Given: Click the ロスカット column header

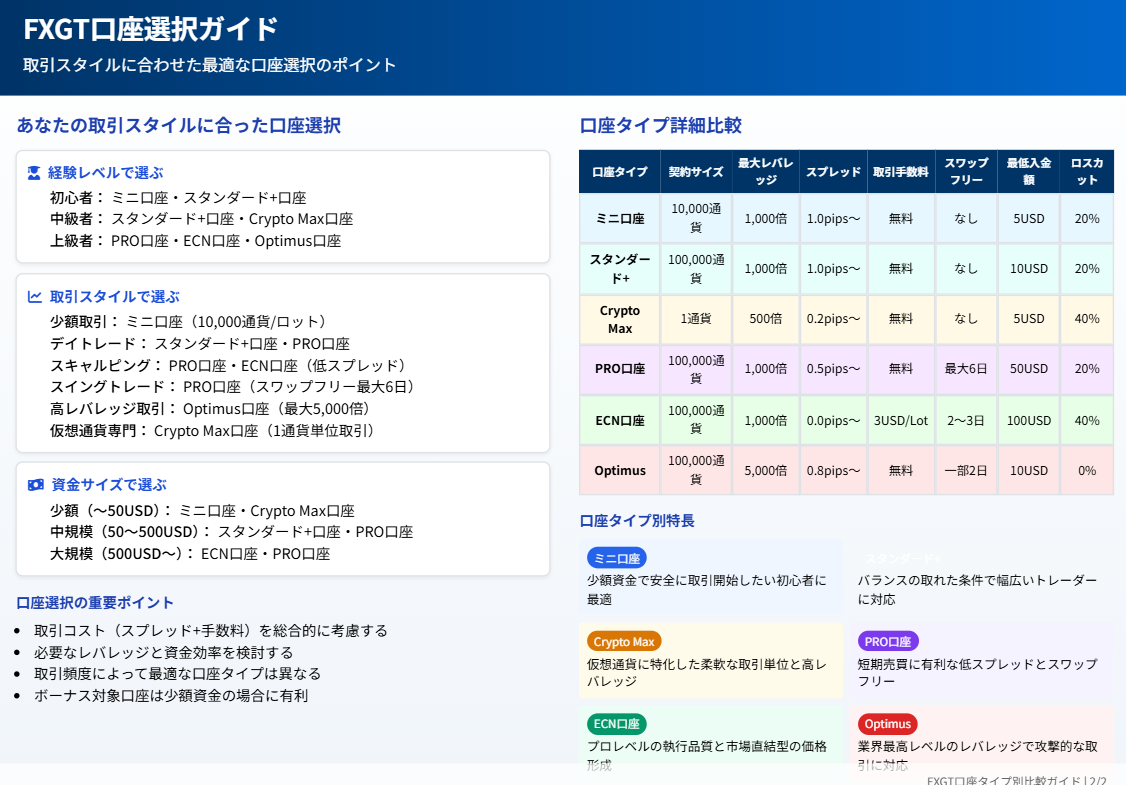Looking at the screenshot, I should (1086, 172).
